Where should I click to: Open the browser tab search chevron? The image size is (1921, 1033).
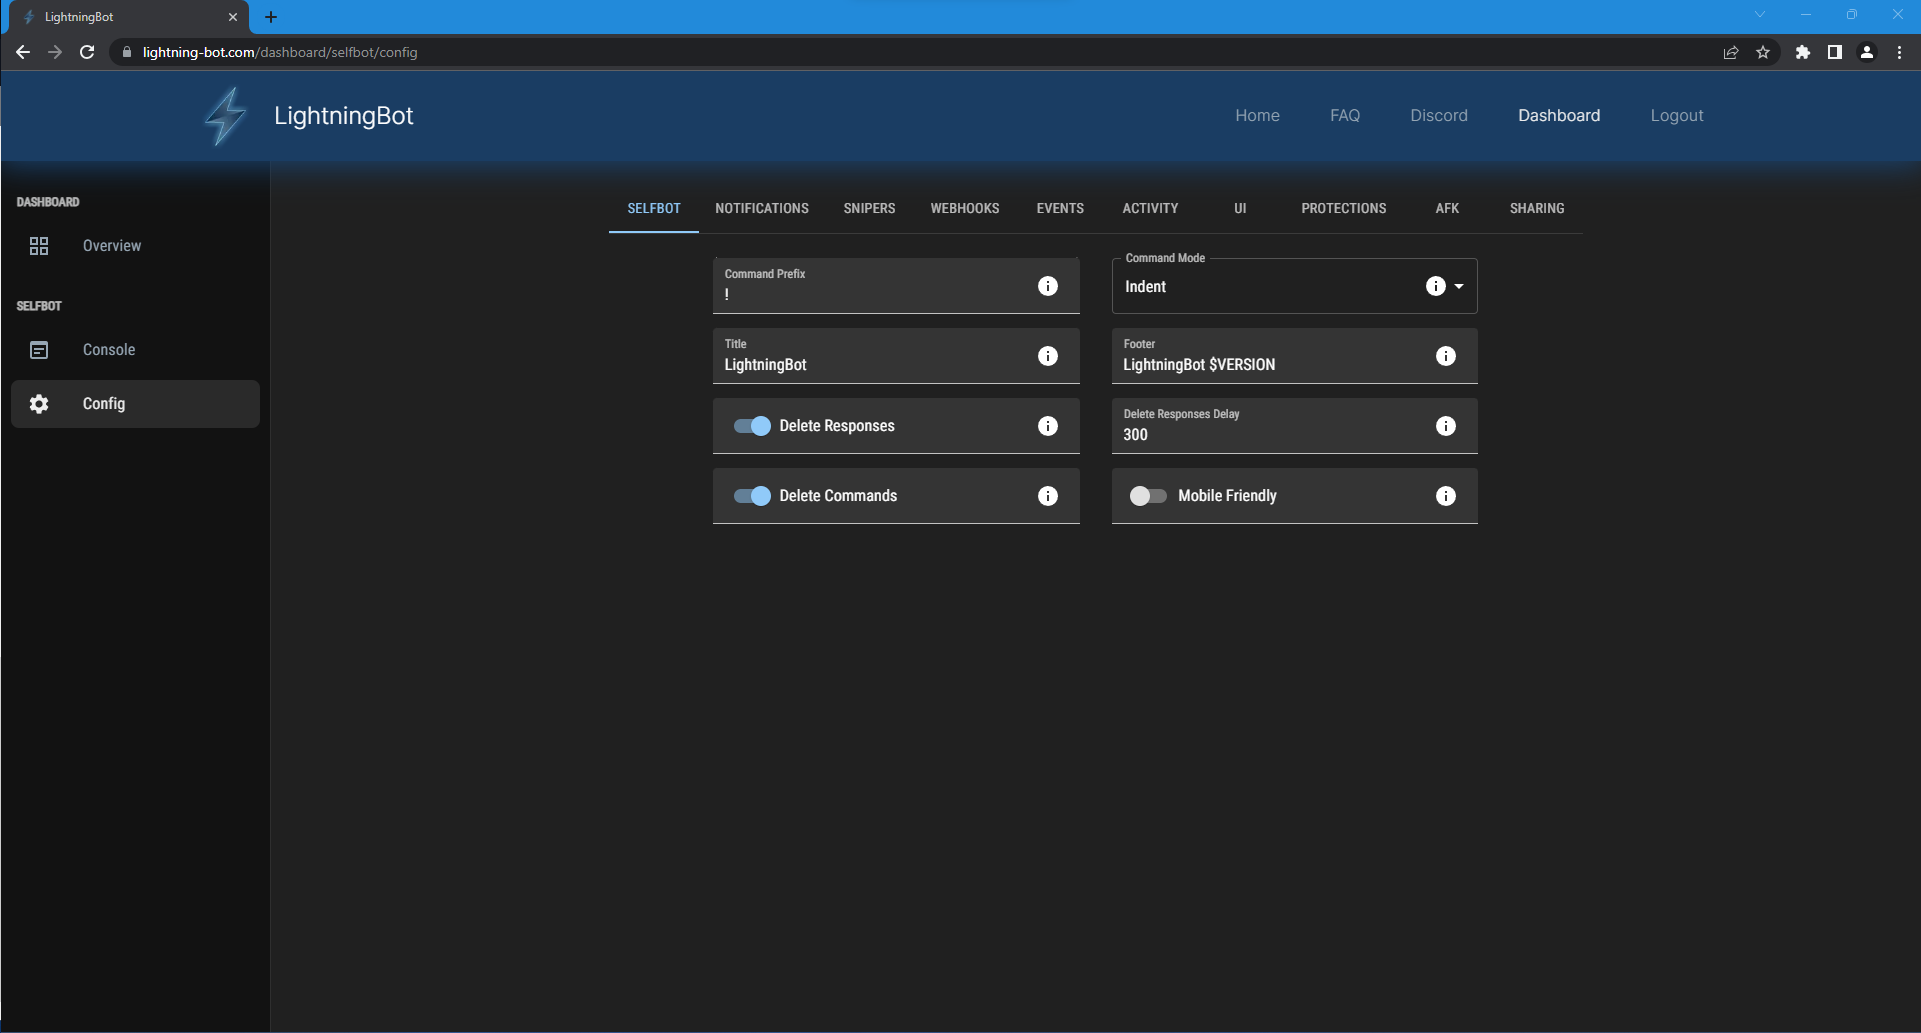tap(1759, 14)
